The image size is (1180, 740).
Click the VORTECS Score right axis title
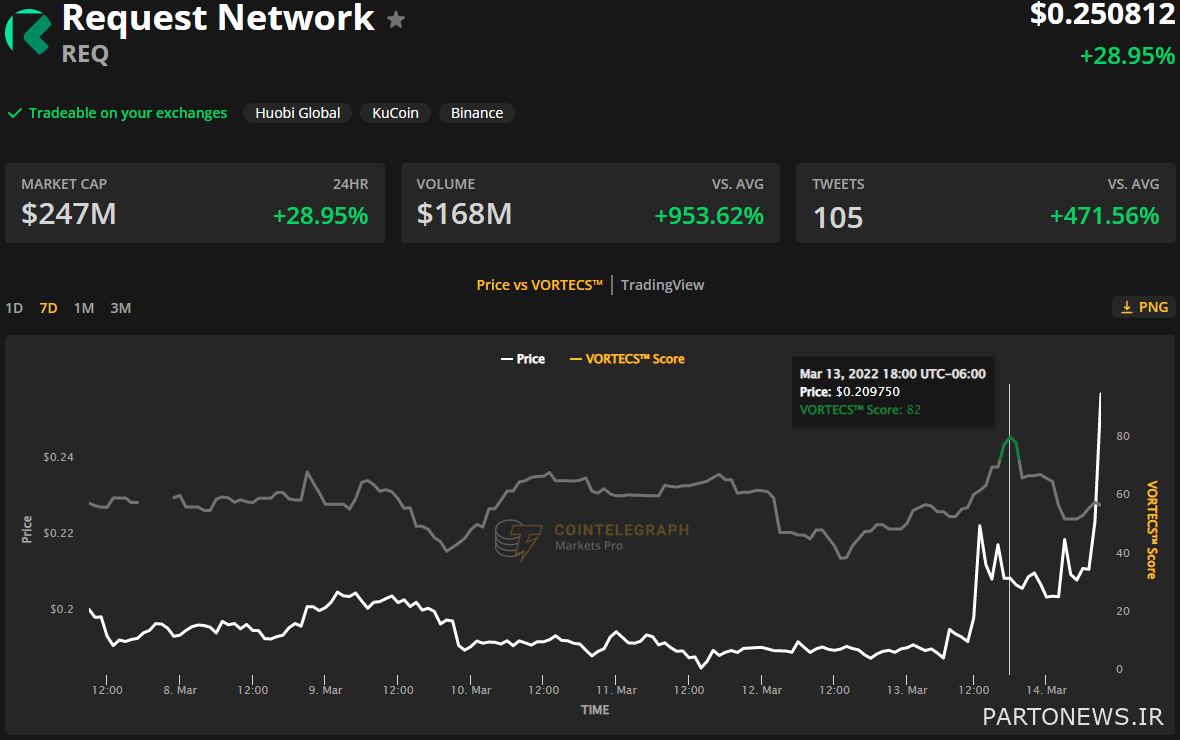pyautogui.click(x=1151, y=530)
